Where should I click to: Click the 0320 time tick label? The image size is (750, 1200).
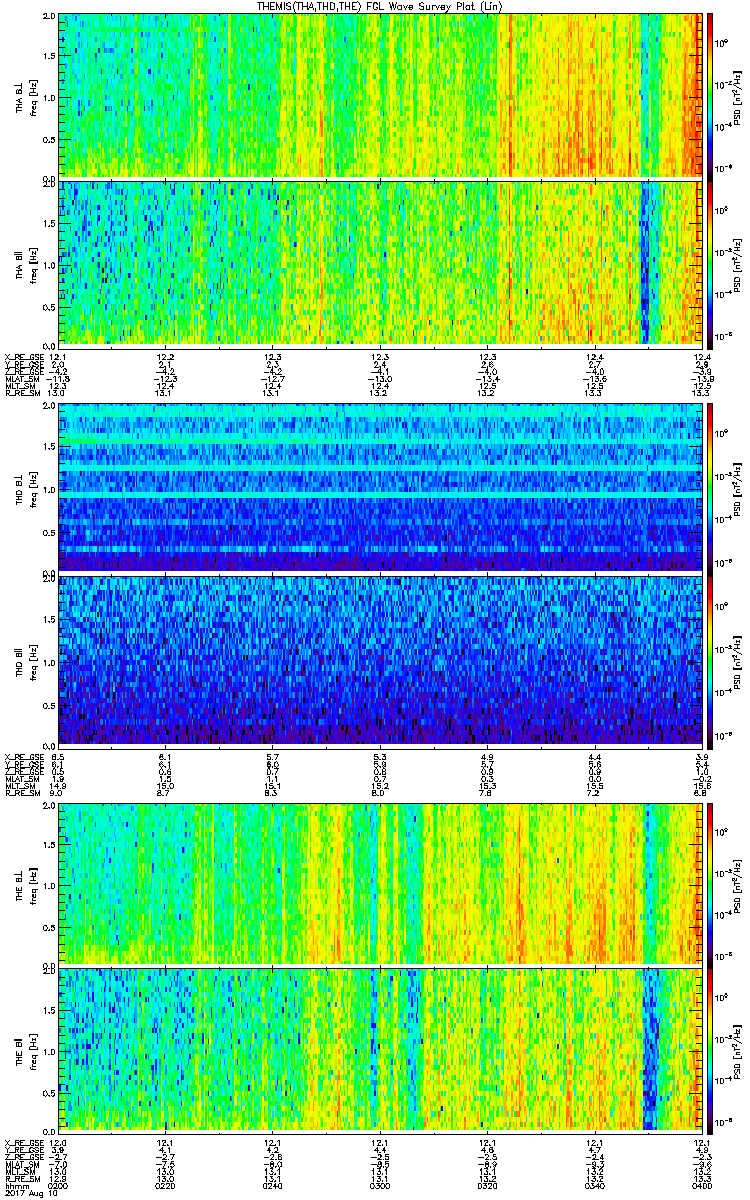click(x=488, y=1185)
